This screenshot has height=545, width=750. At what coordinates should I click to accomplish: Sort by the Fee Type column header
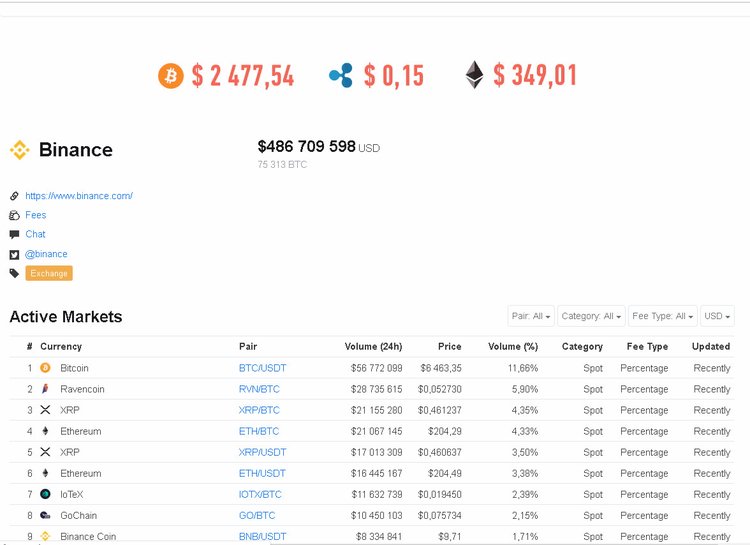(x=647, y=346)
